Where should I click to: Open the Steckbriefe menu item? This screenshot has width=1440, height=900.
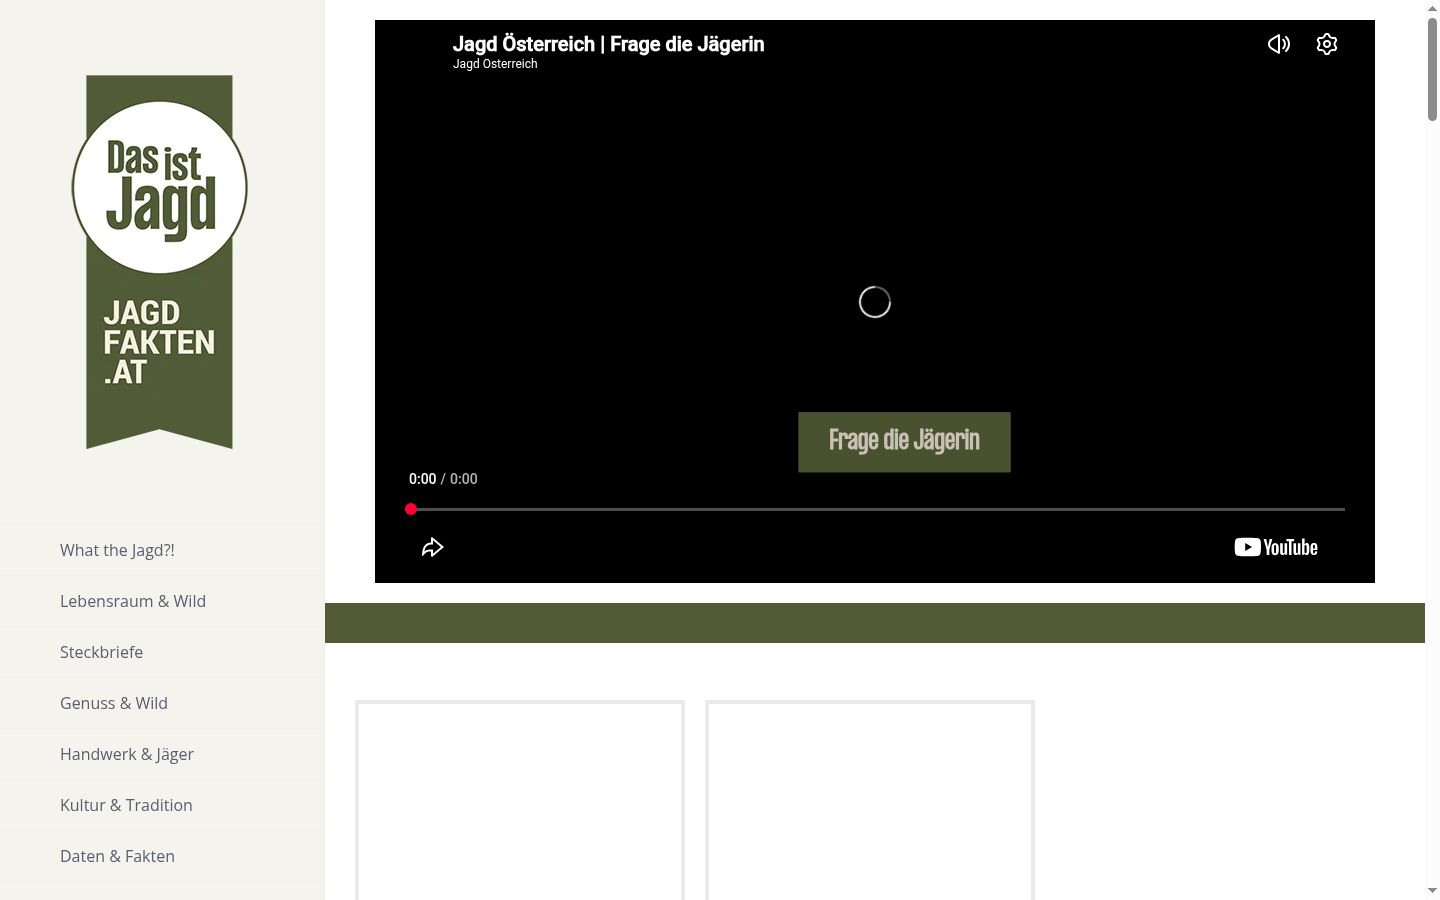click(x=101, y=652)
